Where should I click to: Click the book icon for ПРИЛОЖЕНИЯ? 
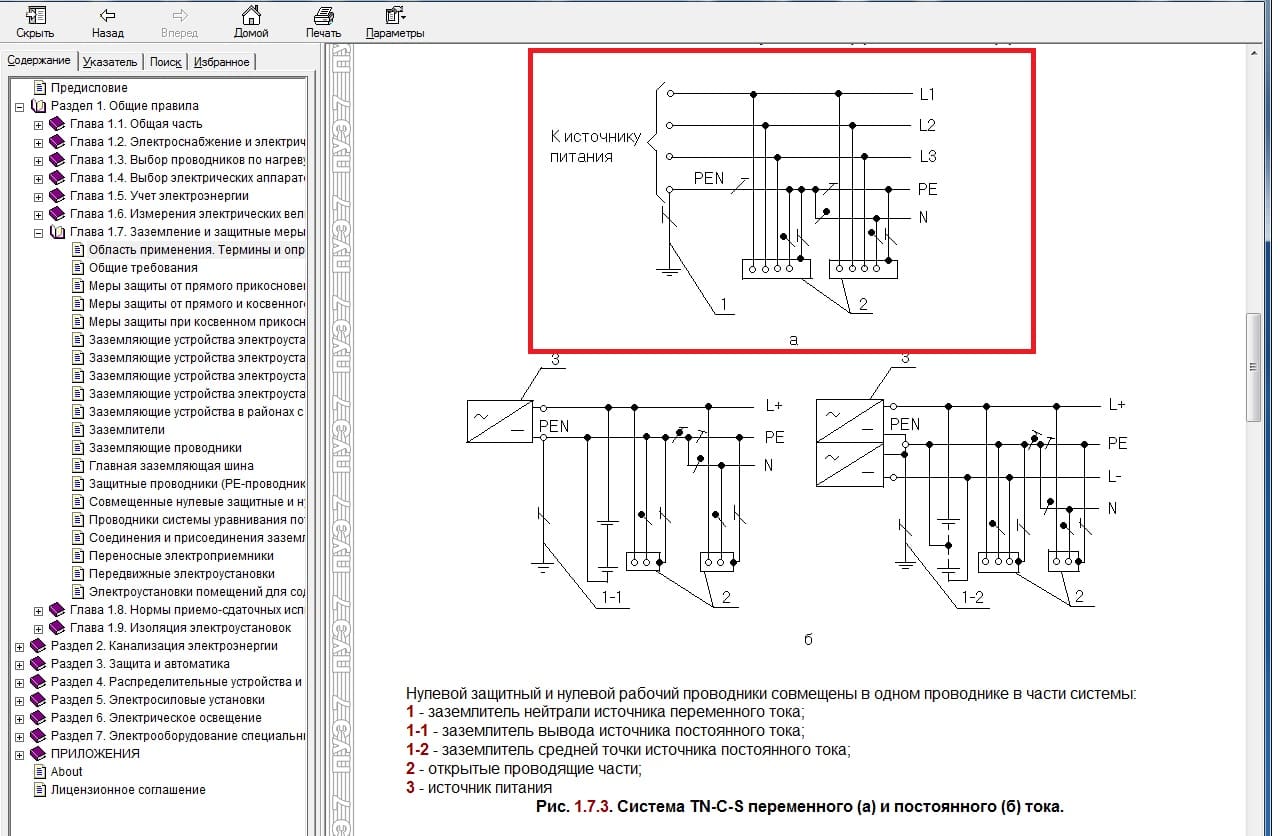pyautogui.click(x=39, y=754)
